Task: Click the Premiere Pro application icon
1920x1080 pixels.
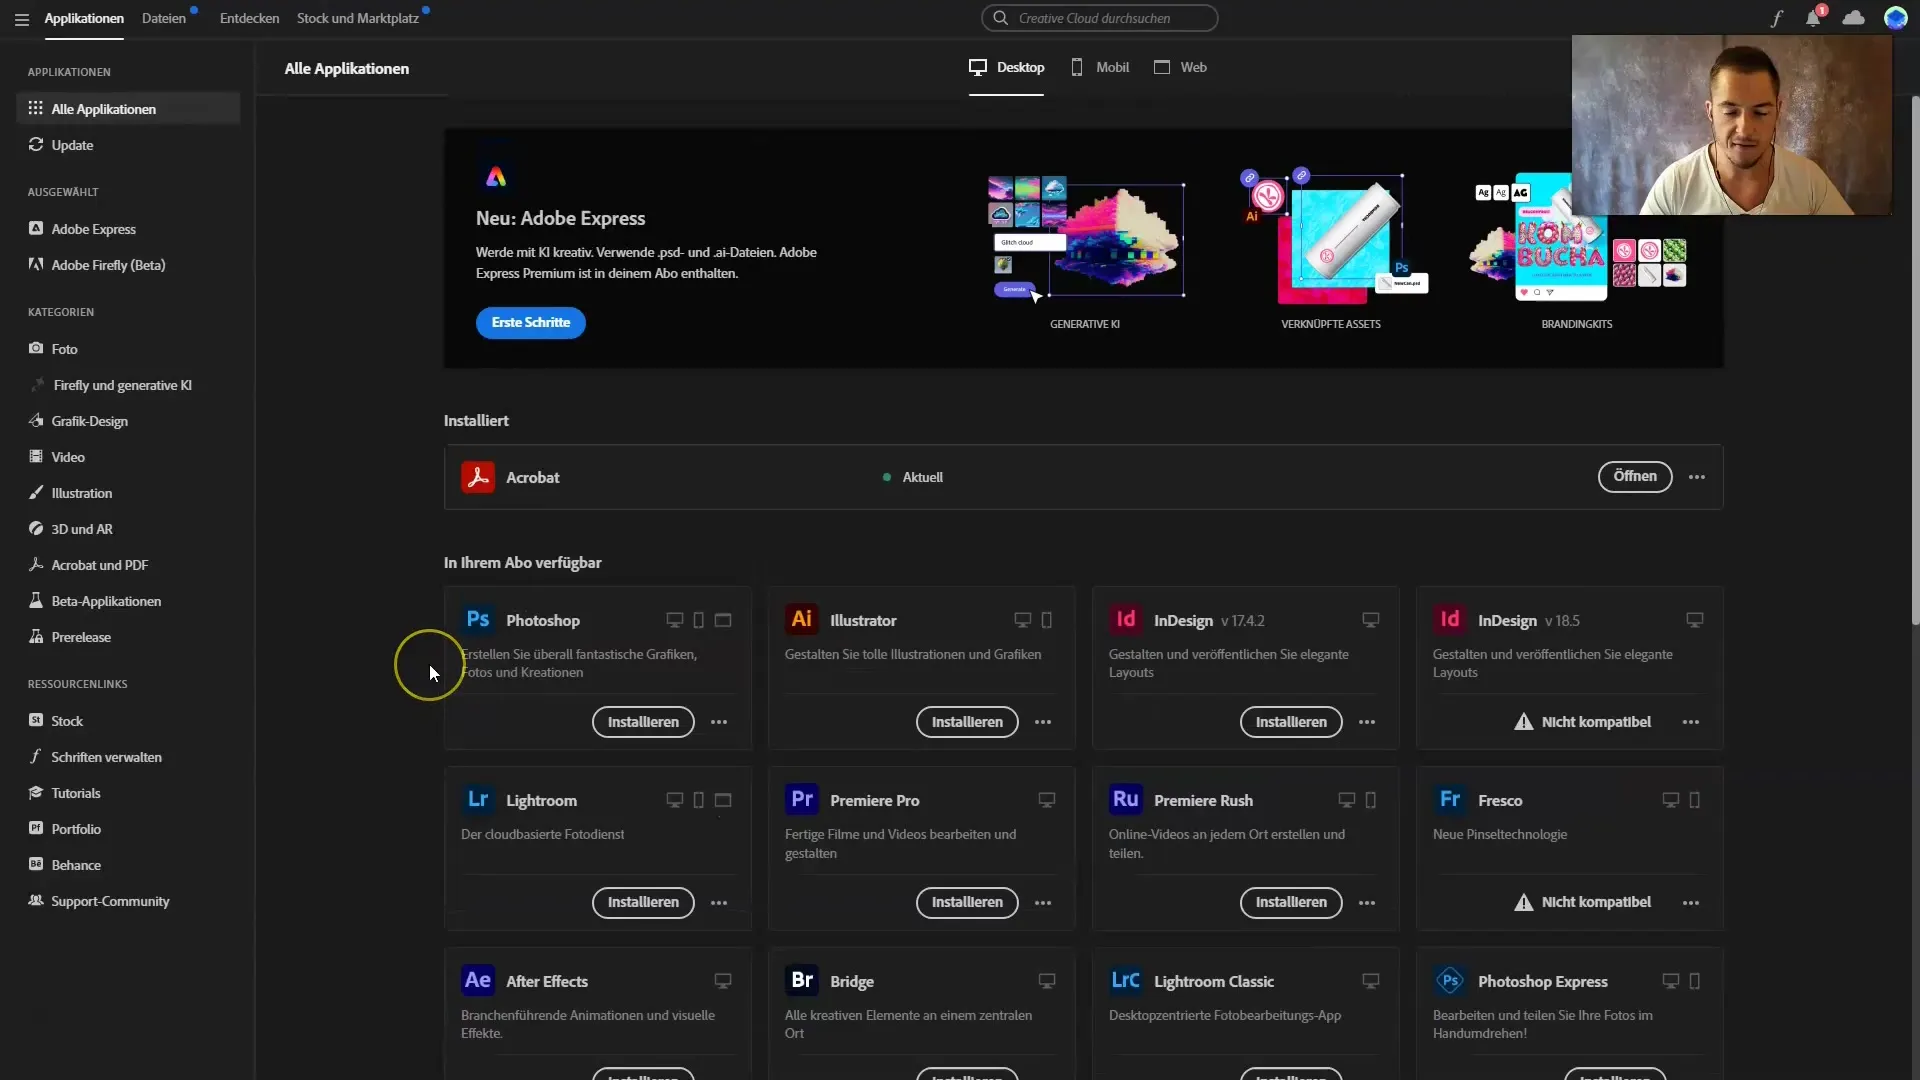Action: 802,800
